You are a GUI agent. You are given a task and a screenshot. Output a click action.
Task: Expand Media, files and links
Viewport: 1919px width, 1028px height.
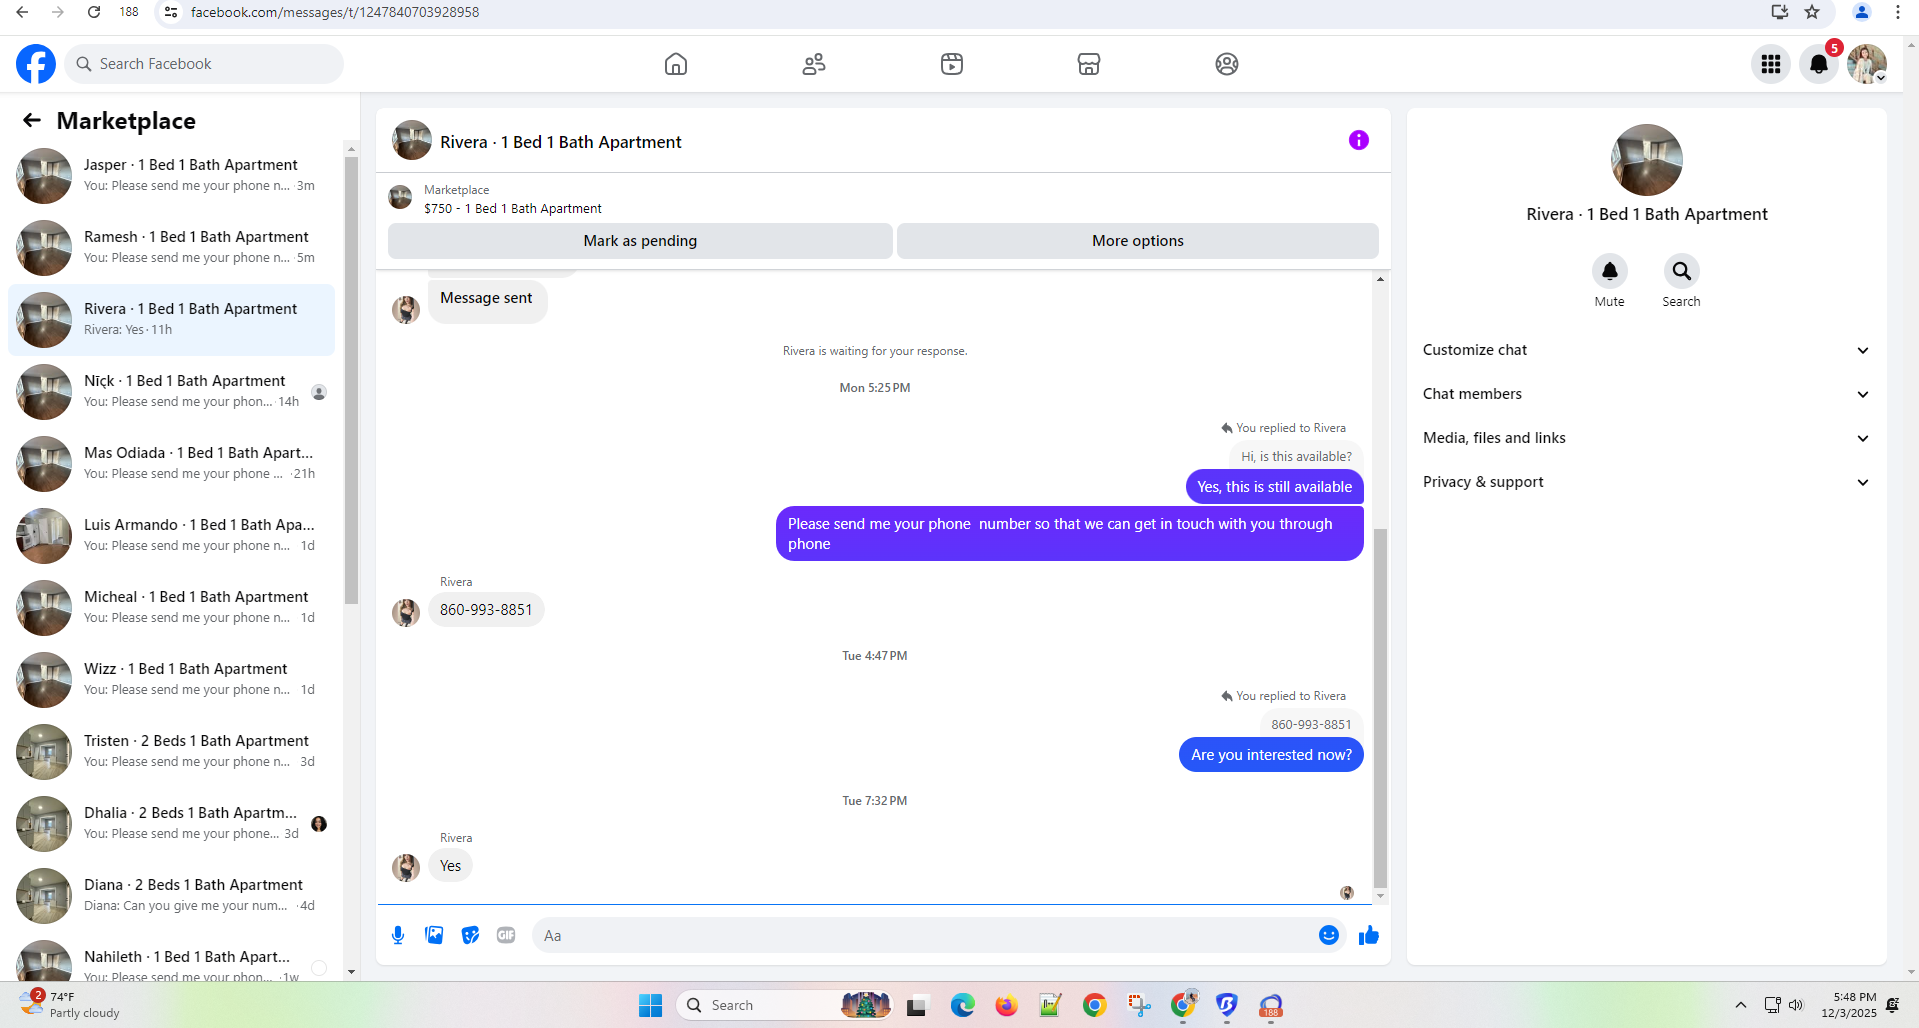coord(1646,438)
